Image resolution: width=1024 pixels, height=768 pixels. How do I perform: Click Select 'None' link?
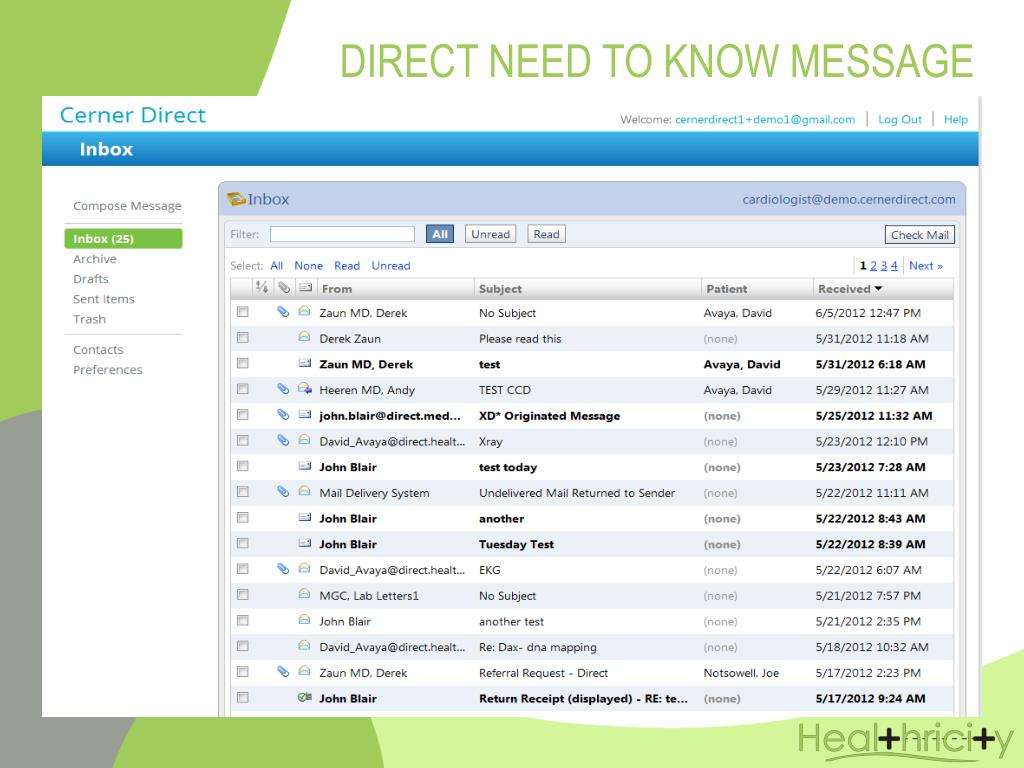(308, 266)
